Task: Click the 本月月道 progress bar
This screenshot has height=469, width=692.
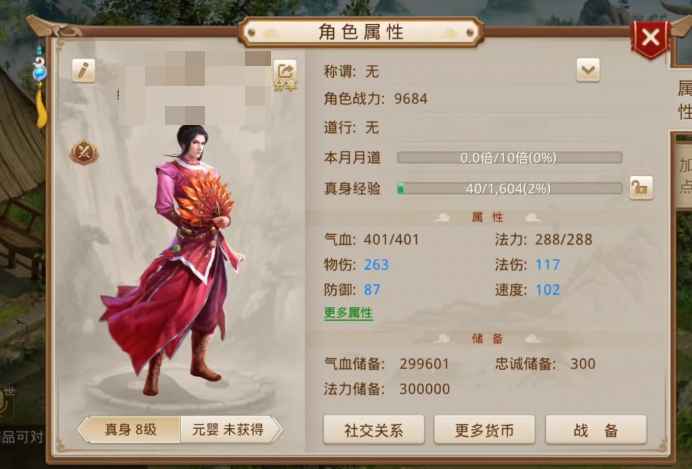Action: pyautogui.click(x=509, y=158)
